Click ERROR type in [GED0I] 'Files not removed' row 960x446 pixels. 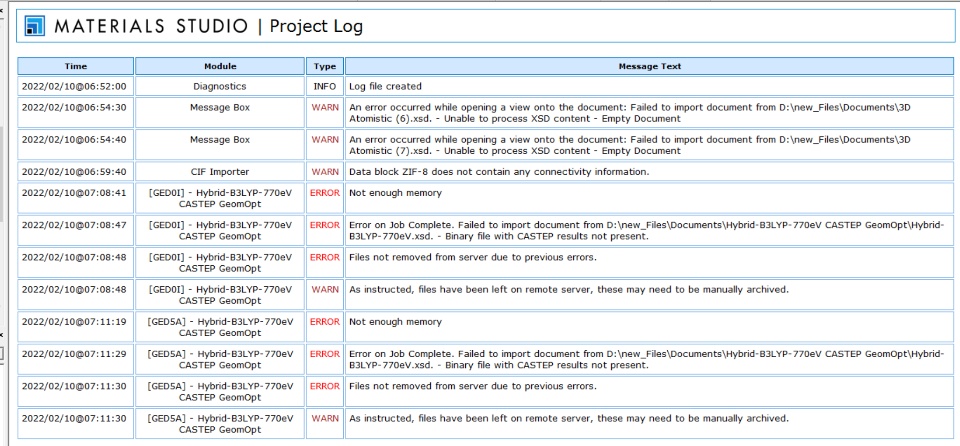[324, 263]
